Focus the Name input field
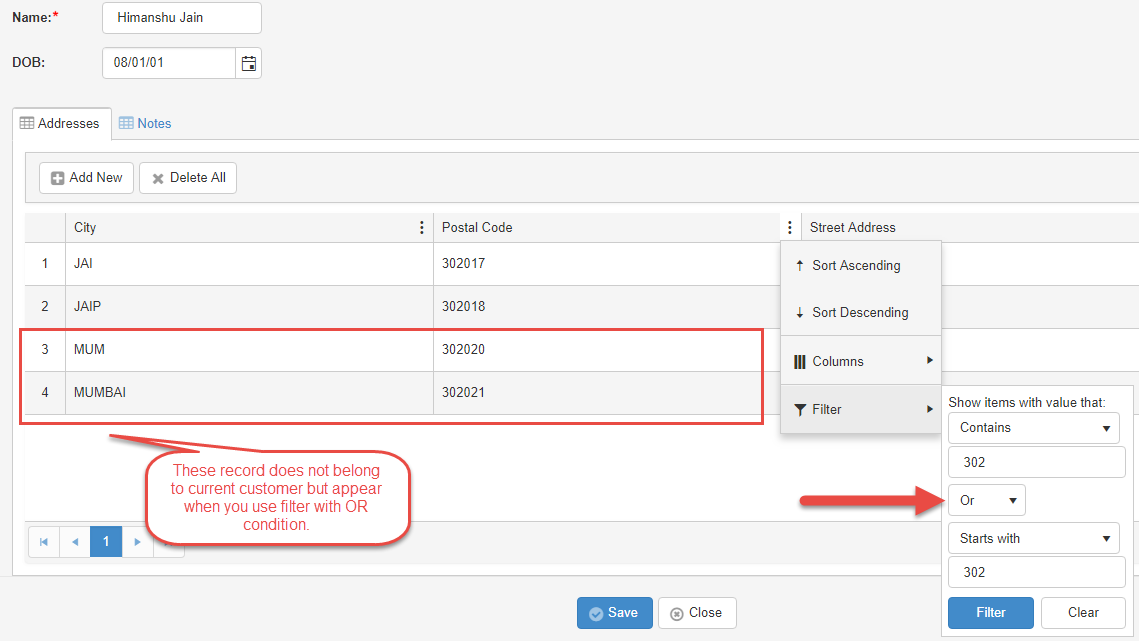 182,18
